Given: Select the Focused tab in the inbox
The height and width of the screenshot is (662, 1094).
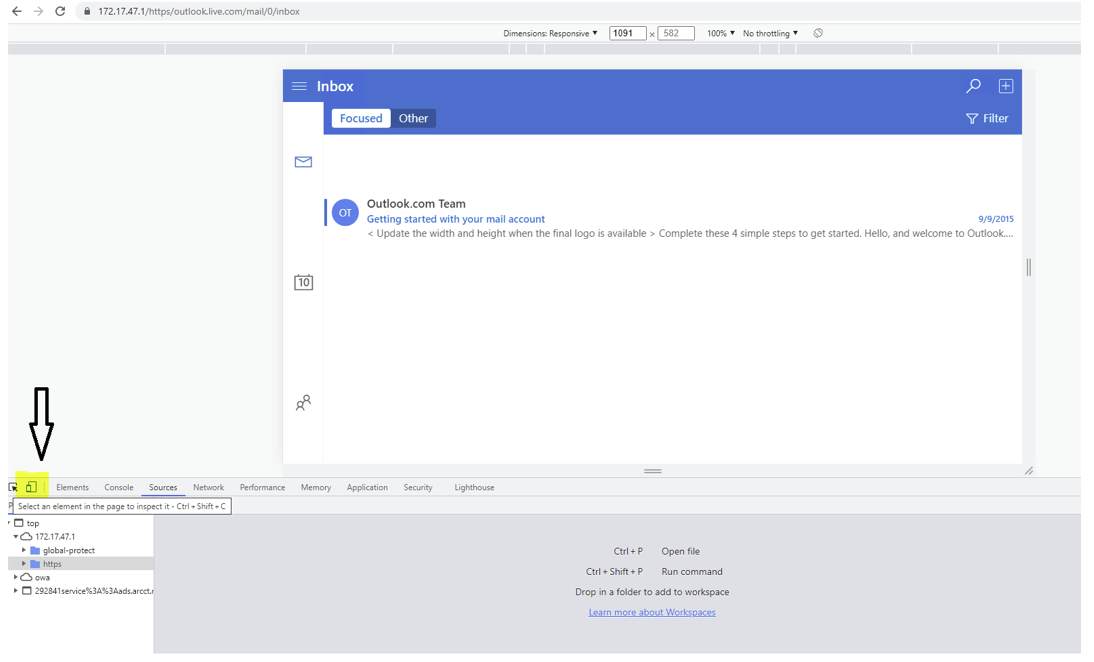Looking at the screenshot, I should 360,118.
